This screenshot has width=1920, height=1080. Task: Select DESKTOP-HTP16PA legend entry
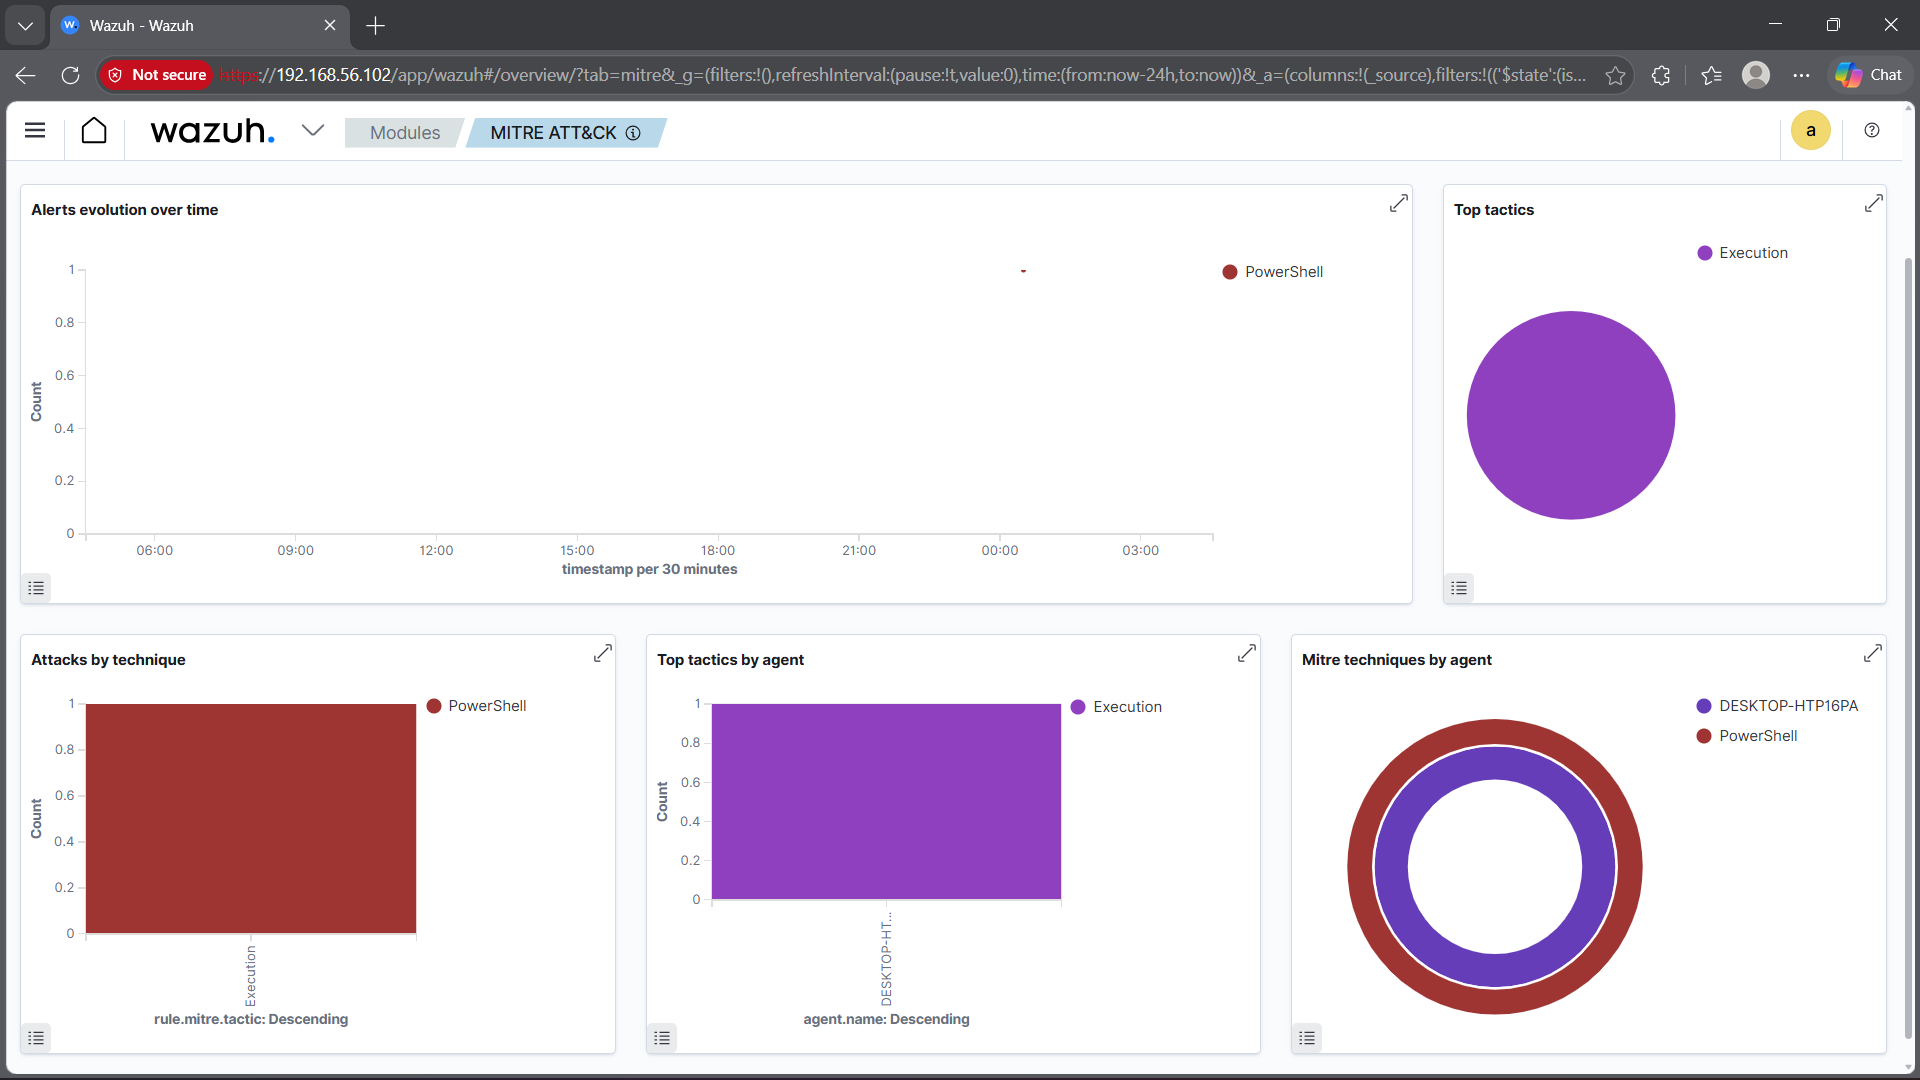(1788, 706)
